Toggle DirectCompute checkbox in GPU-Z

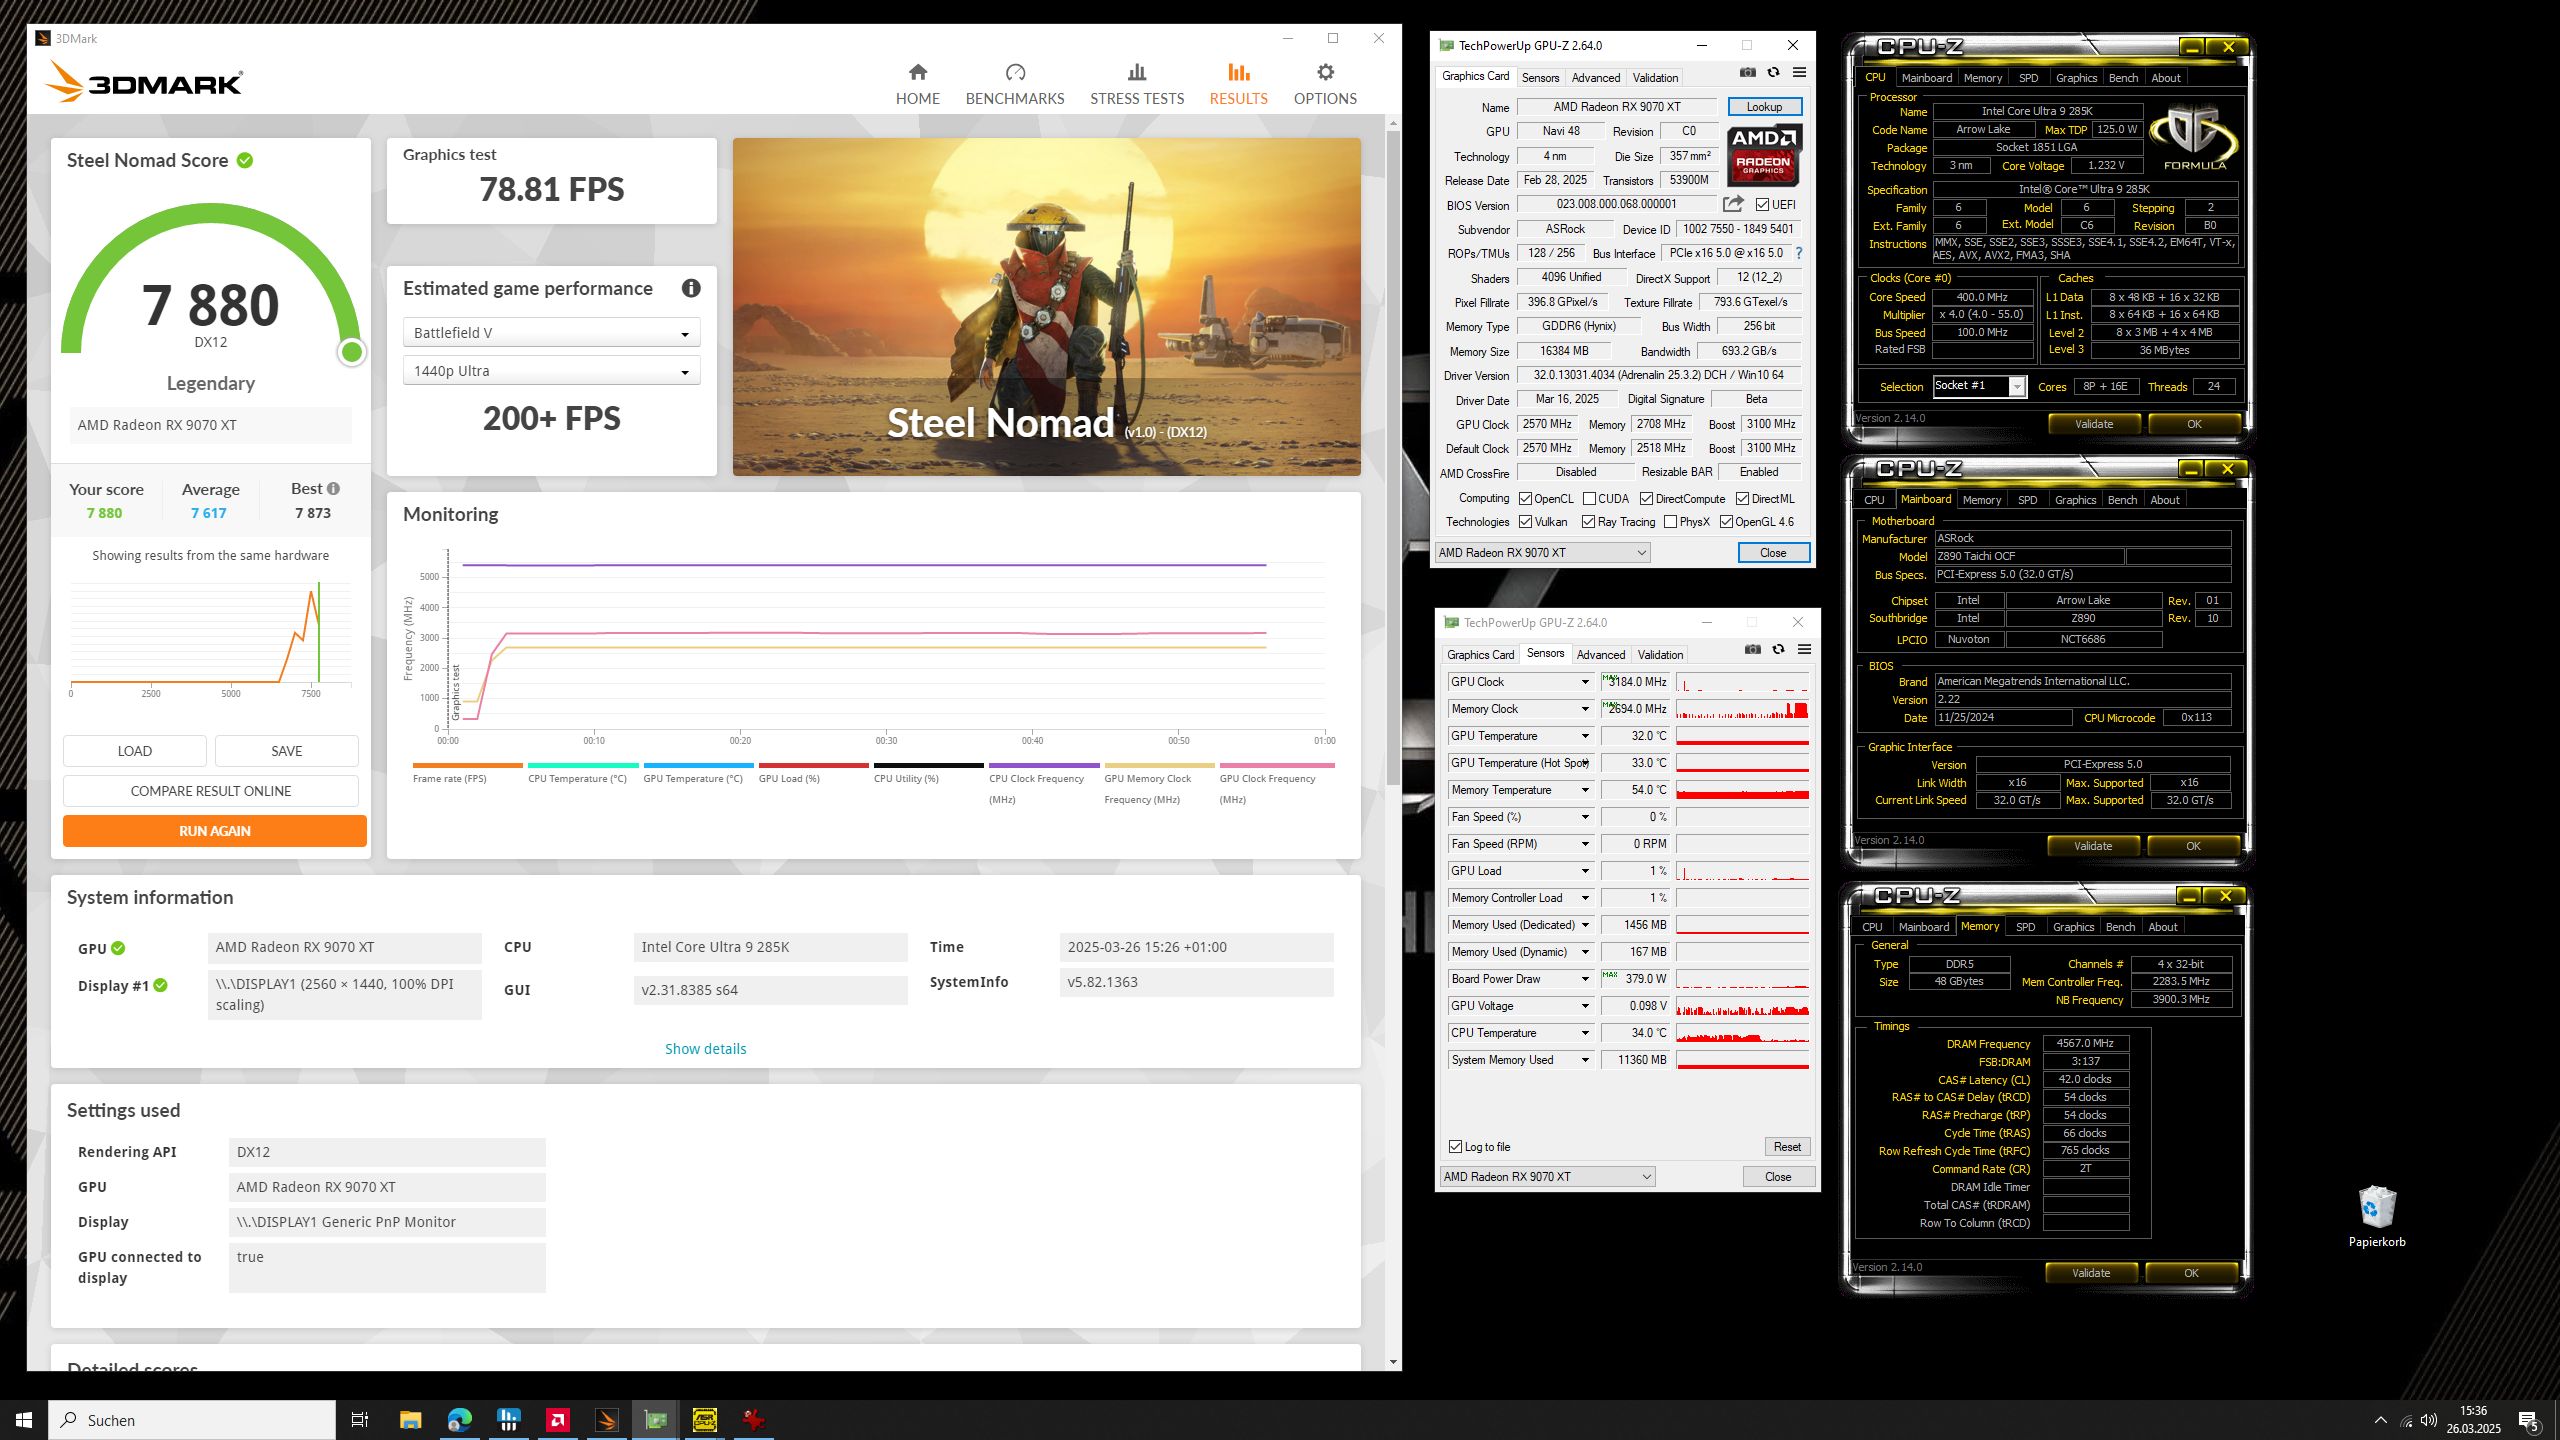(x=1646, y=499)
